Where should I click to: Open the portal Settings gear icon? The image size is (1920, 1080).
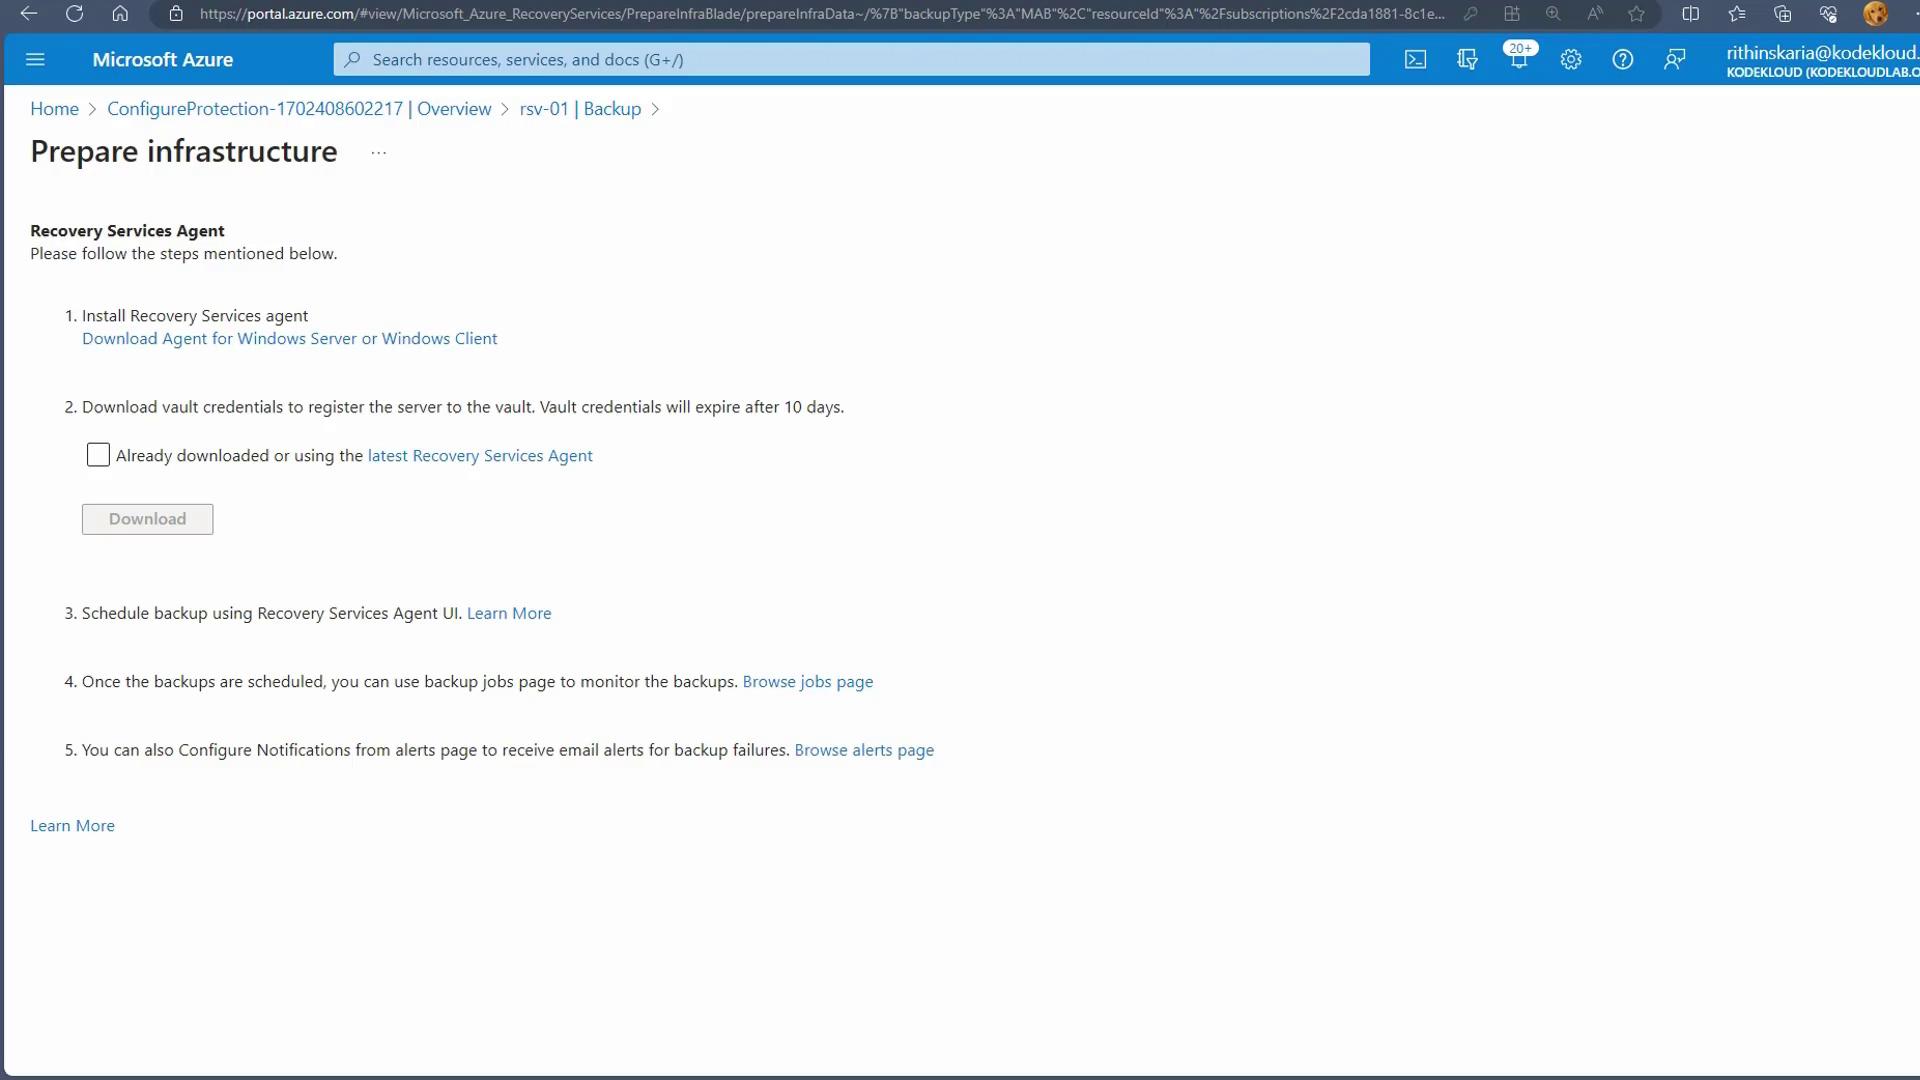pos(1571,60)
